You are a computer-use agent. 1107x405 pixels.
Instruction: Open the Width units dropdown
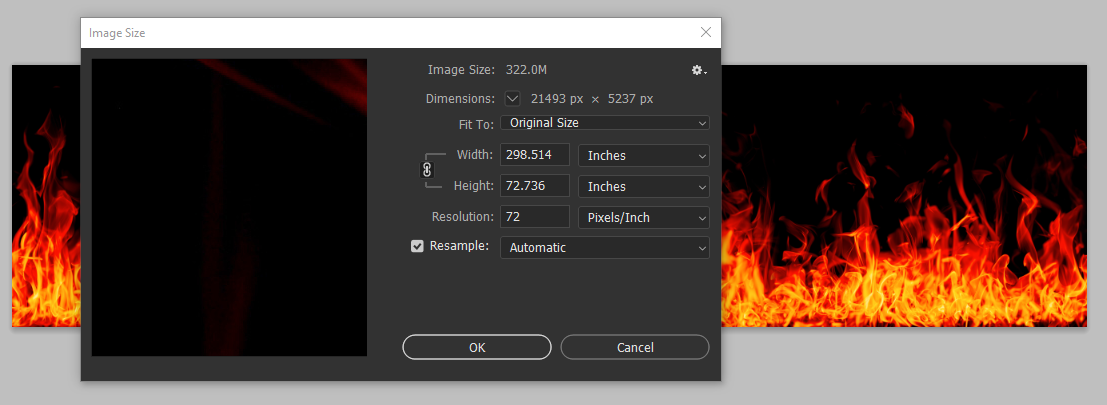[643, 156]
